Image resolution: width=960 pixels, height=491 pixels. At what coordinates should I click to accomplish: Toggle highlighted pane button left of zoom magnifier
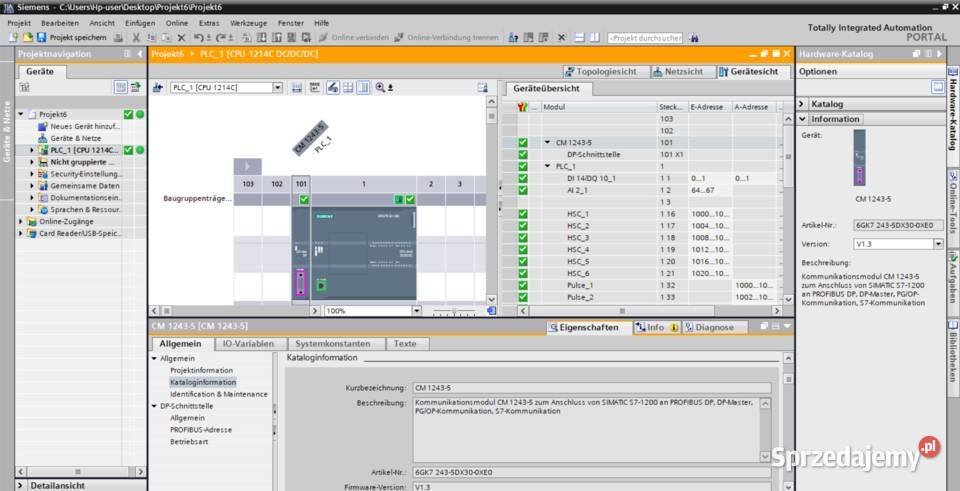coord(364,88)
